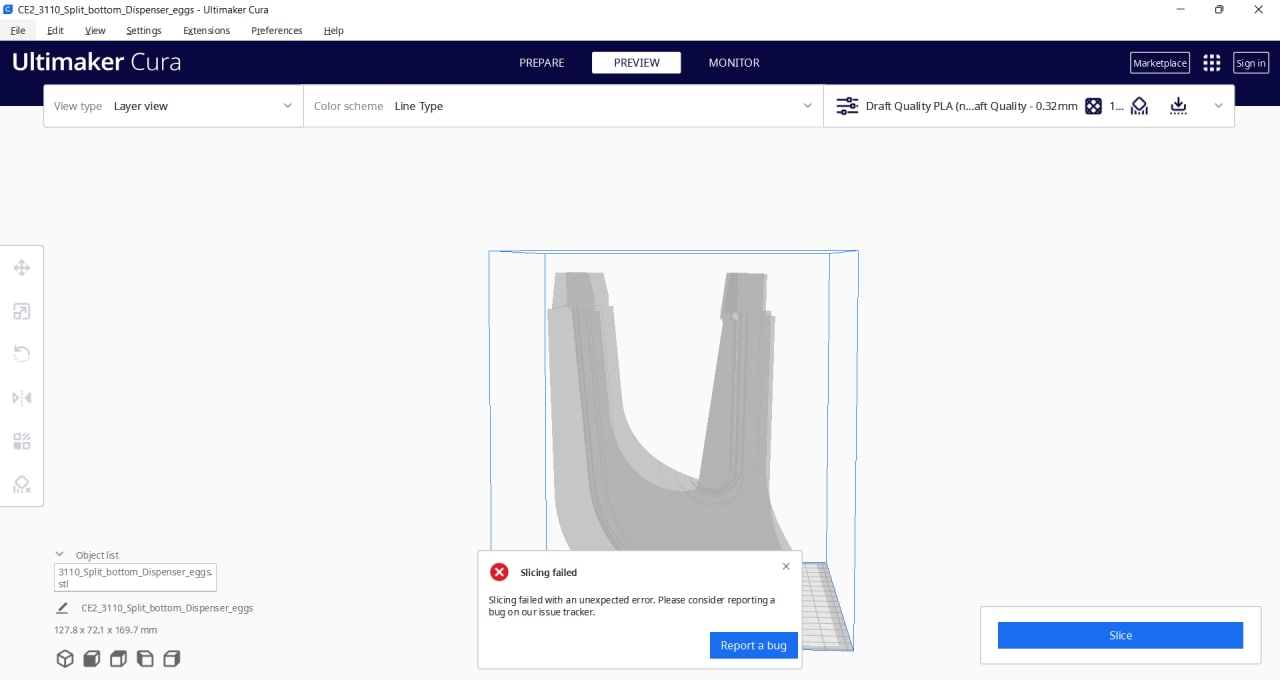Open the Edit menu
The height and width of the screenshot is (680, 1280).
[x=55, y=30]
